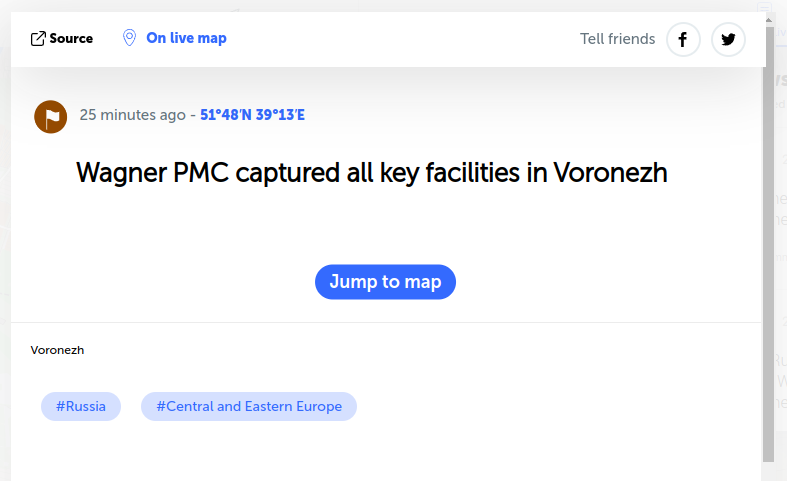Click the word 'Voronezh' in the headline
The width and height of the screenshot is (787, 481).
pos(610,173)
